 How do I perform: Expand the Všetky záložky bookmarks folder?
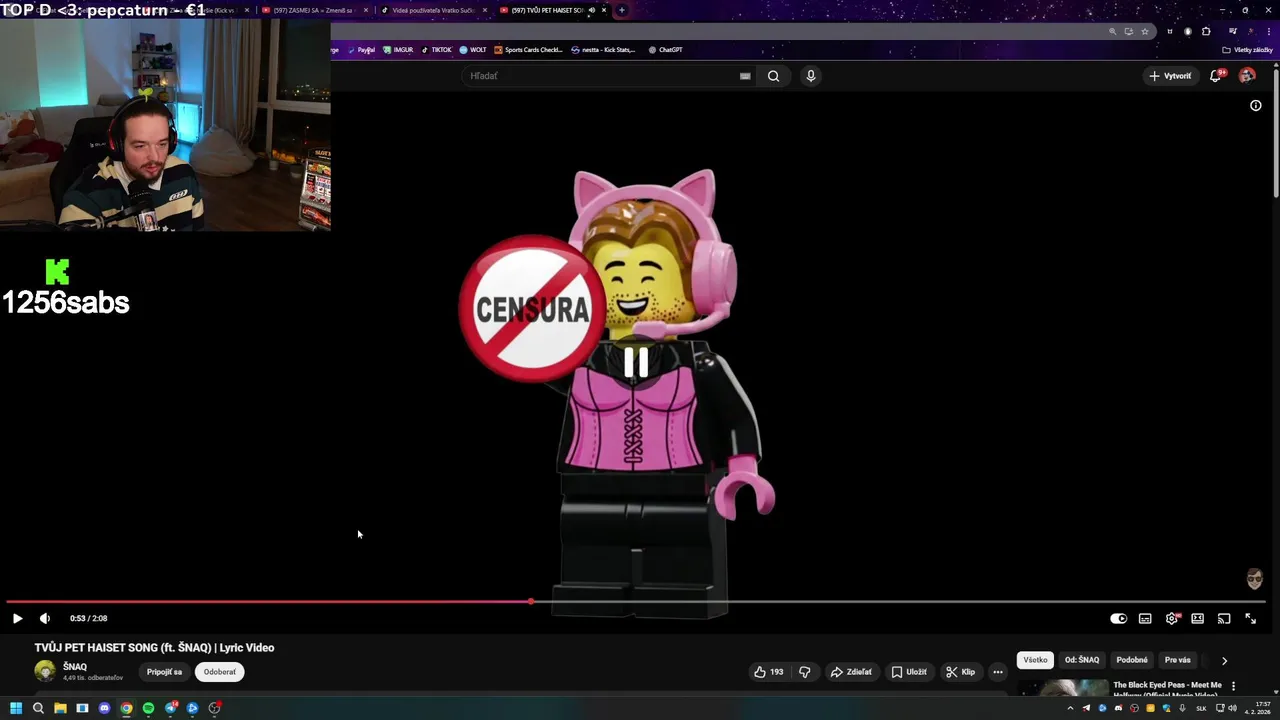pyautogui.click(x=1248, y=50)
